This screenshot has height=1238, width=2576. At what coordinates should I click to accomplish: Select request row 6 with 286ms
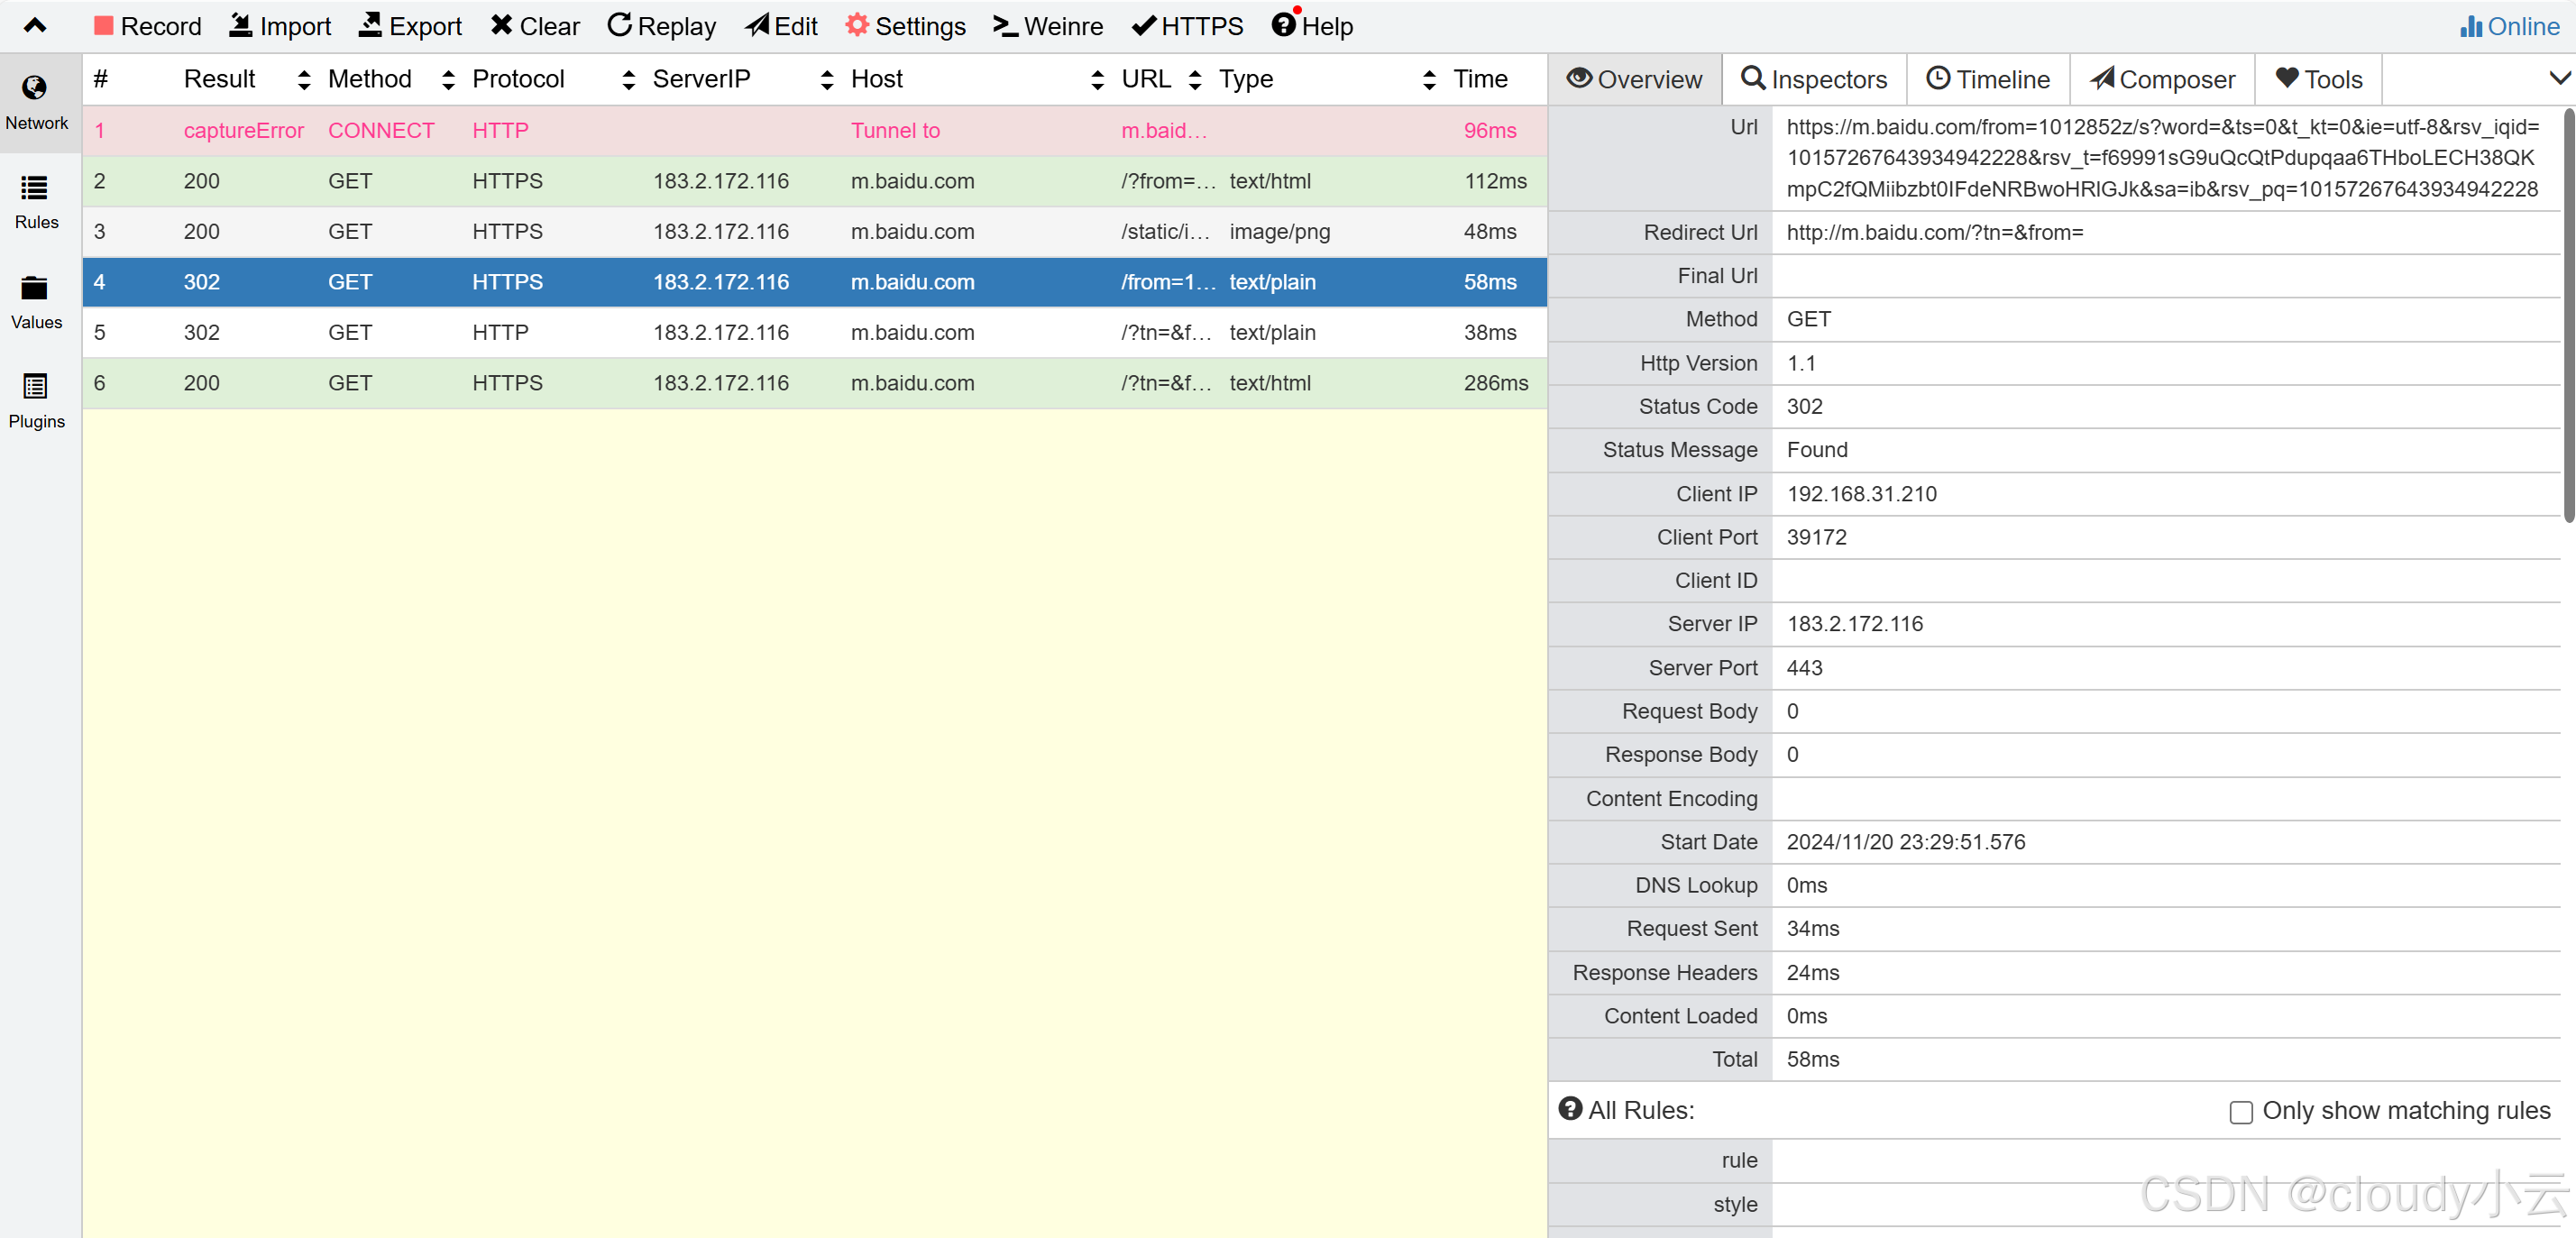pos(814,383)
